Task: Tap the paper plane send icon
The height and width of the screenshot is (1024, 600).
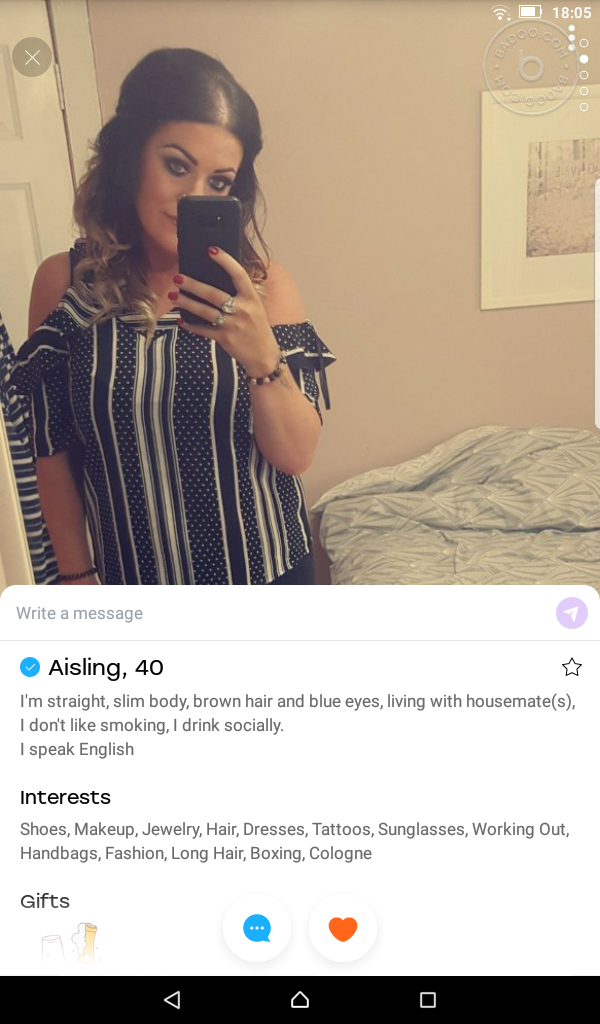Action: pyautogui.click(x=571, y=613)
